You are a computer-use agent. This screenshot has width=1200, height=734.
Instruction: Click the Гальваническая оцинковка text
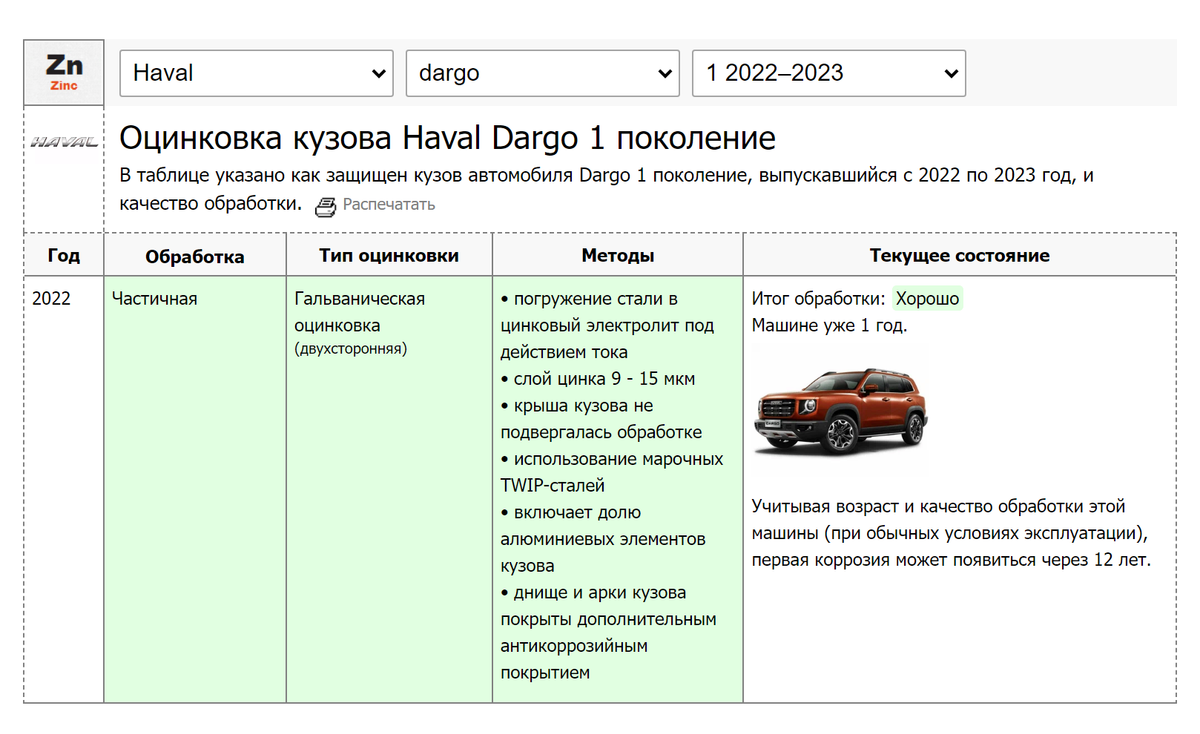click(360, 312)
